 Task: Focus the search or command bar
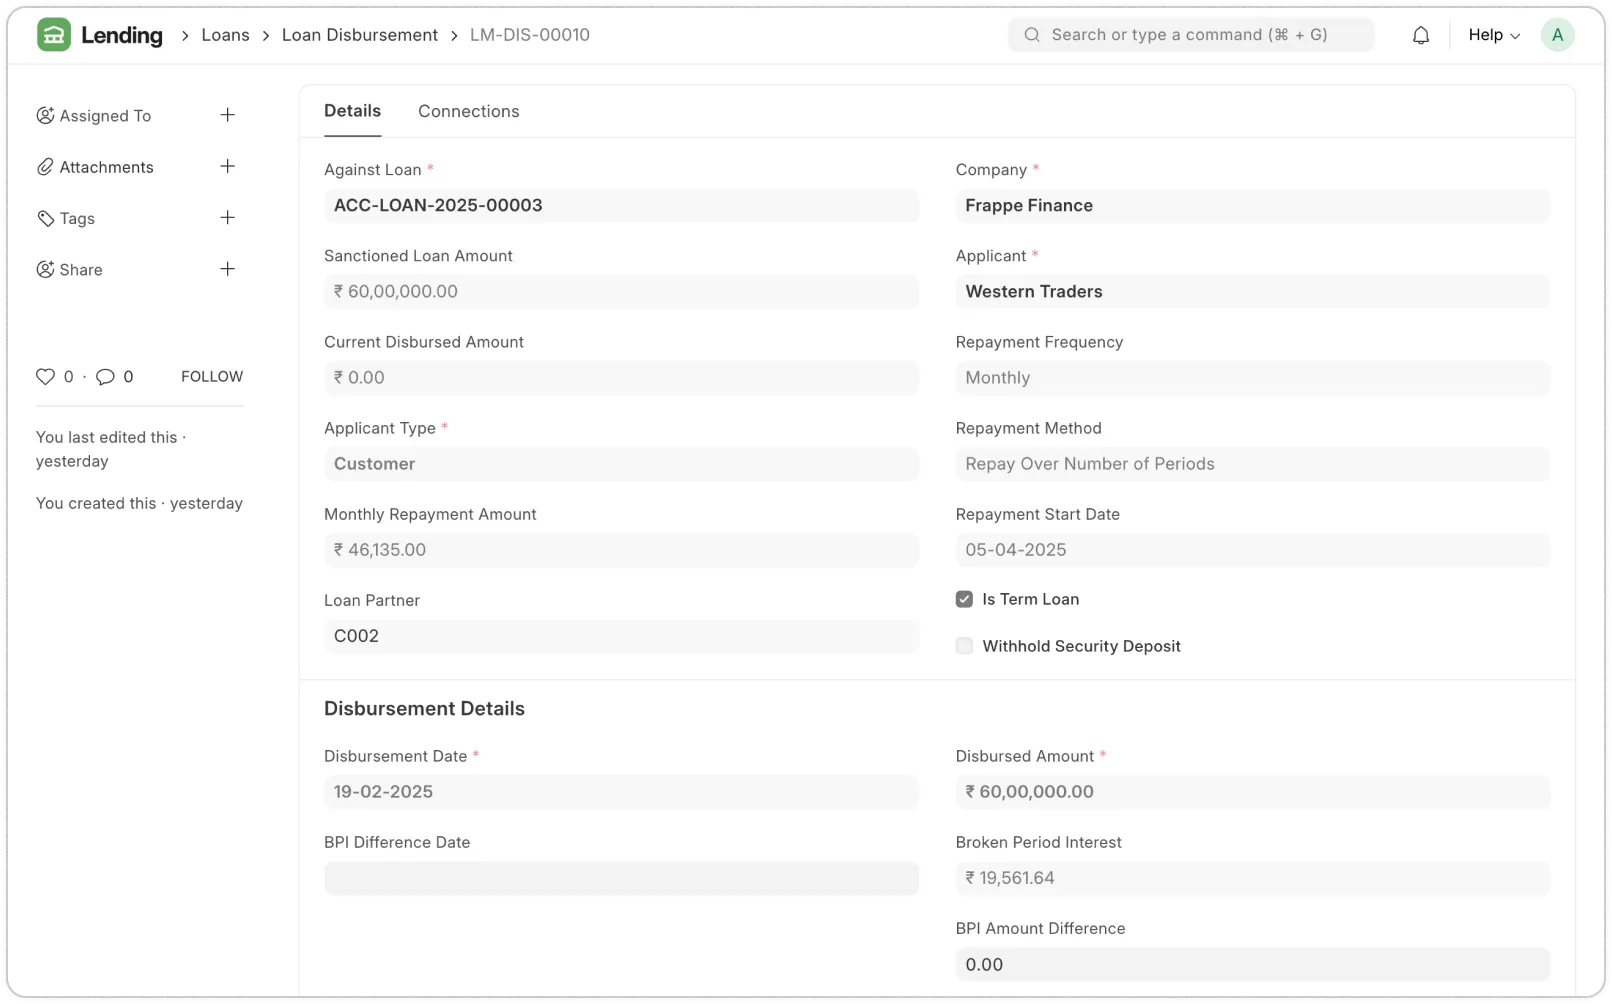point(1190,35)
